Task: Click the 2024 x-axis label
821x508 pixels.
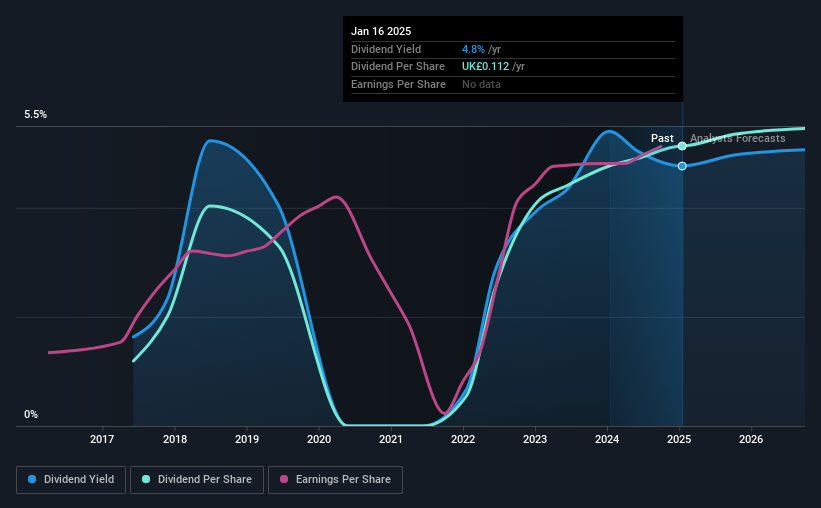Action: tap(607, 439)
